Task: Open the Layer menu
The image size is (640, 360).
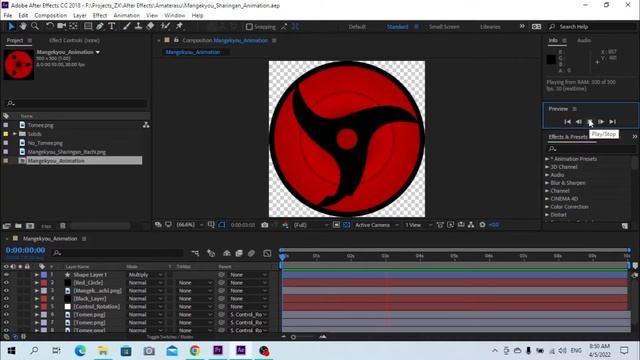Action: pyautogui.click(x=80, y=16)
